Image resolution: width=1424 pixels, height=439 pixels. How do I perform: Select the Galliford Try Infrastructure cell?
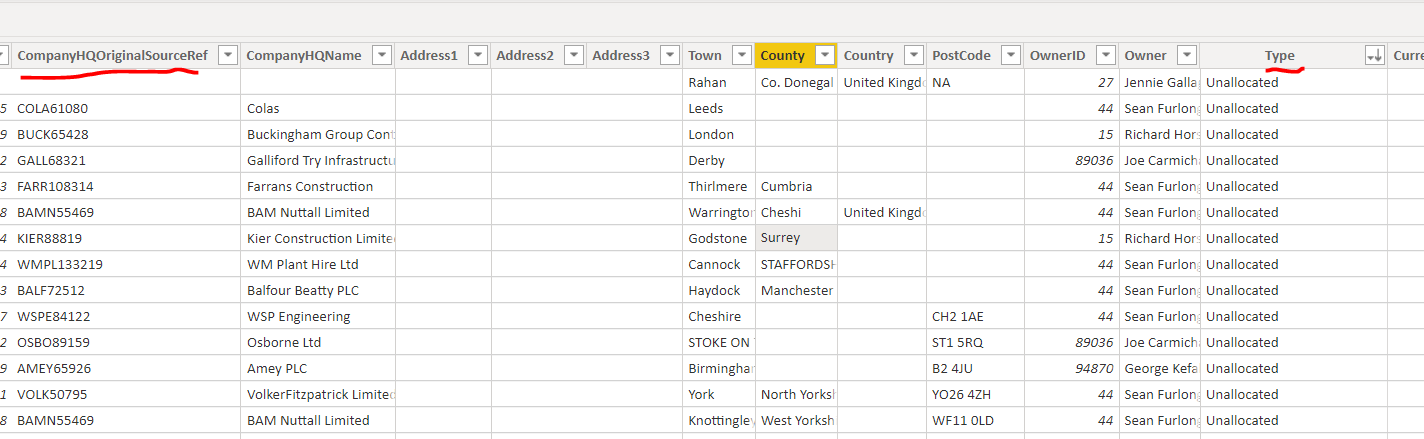(x=318, y=160)
